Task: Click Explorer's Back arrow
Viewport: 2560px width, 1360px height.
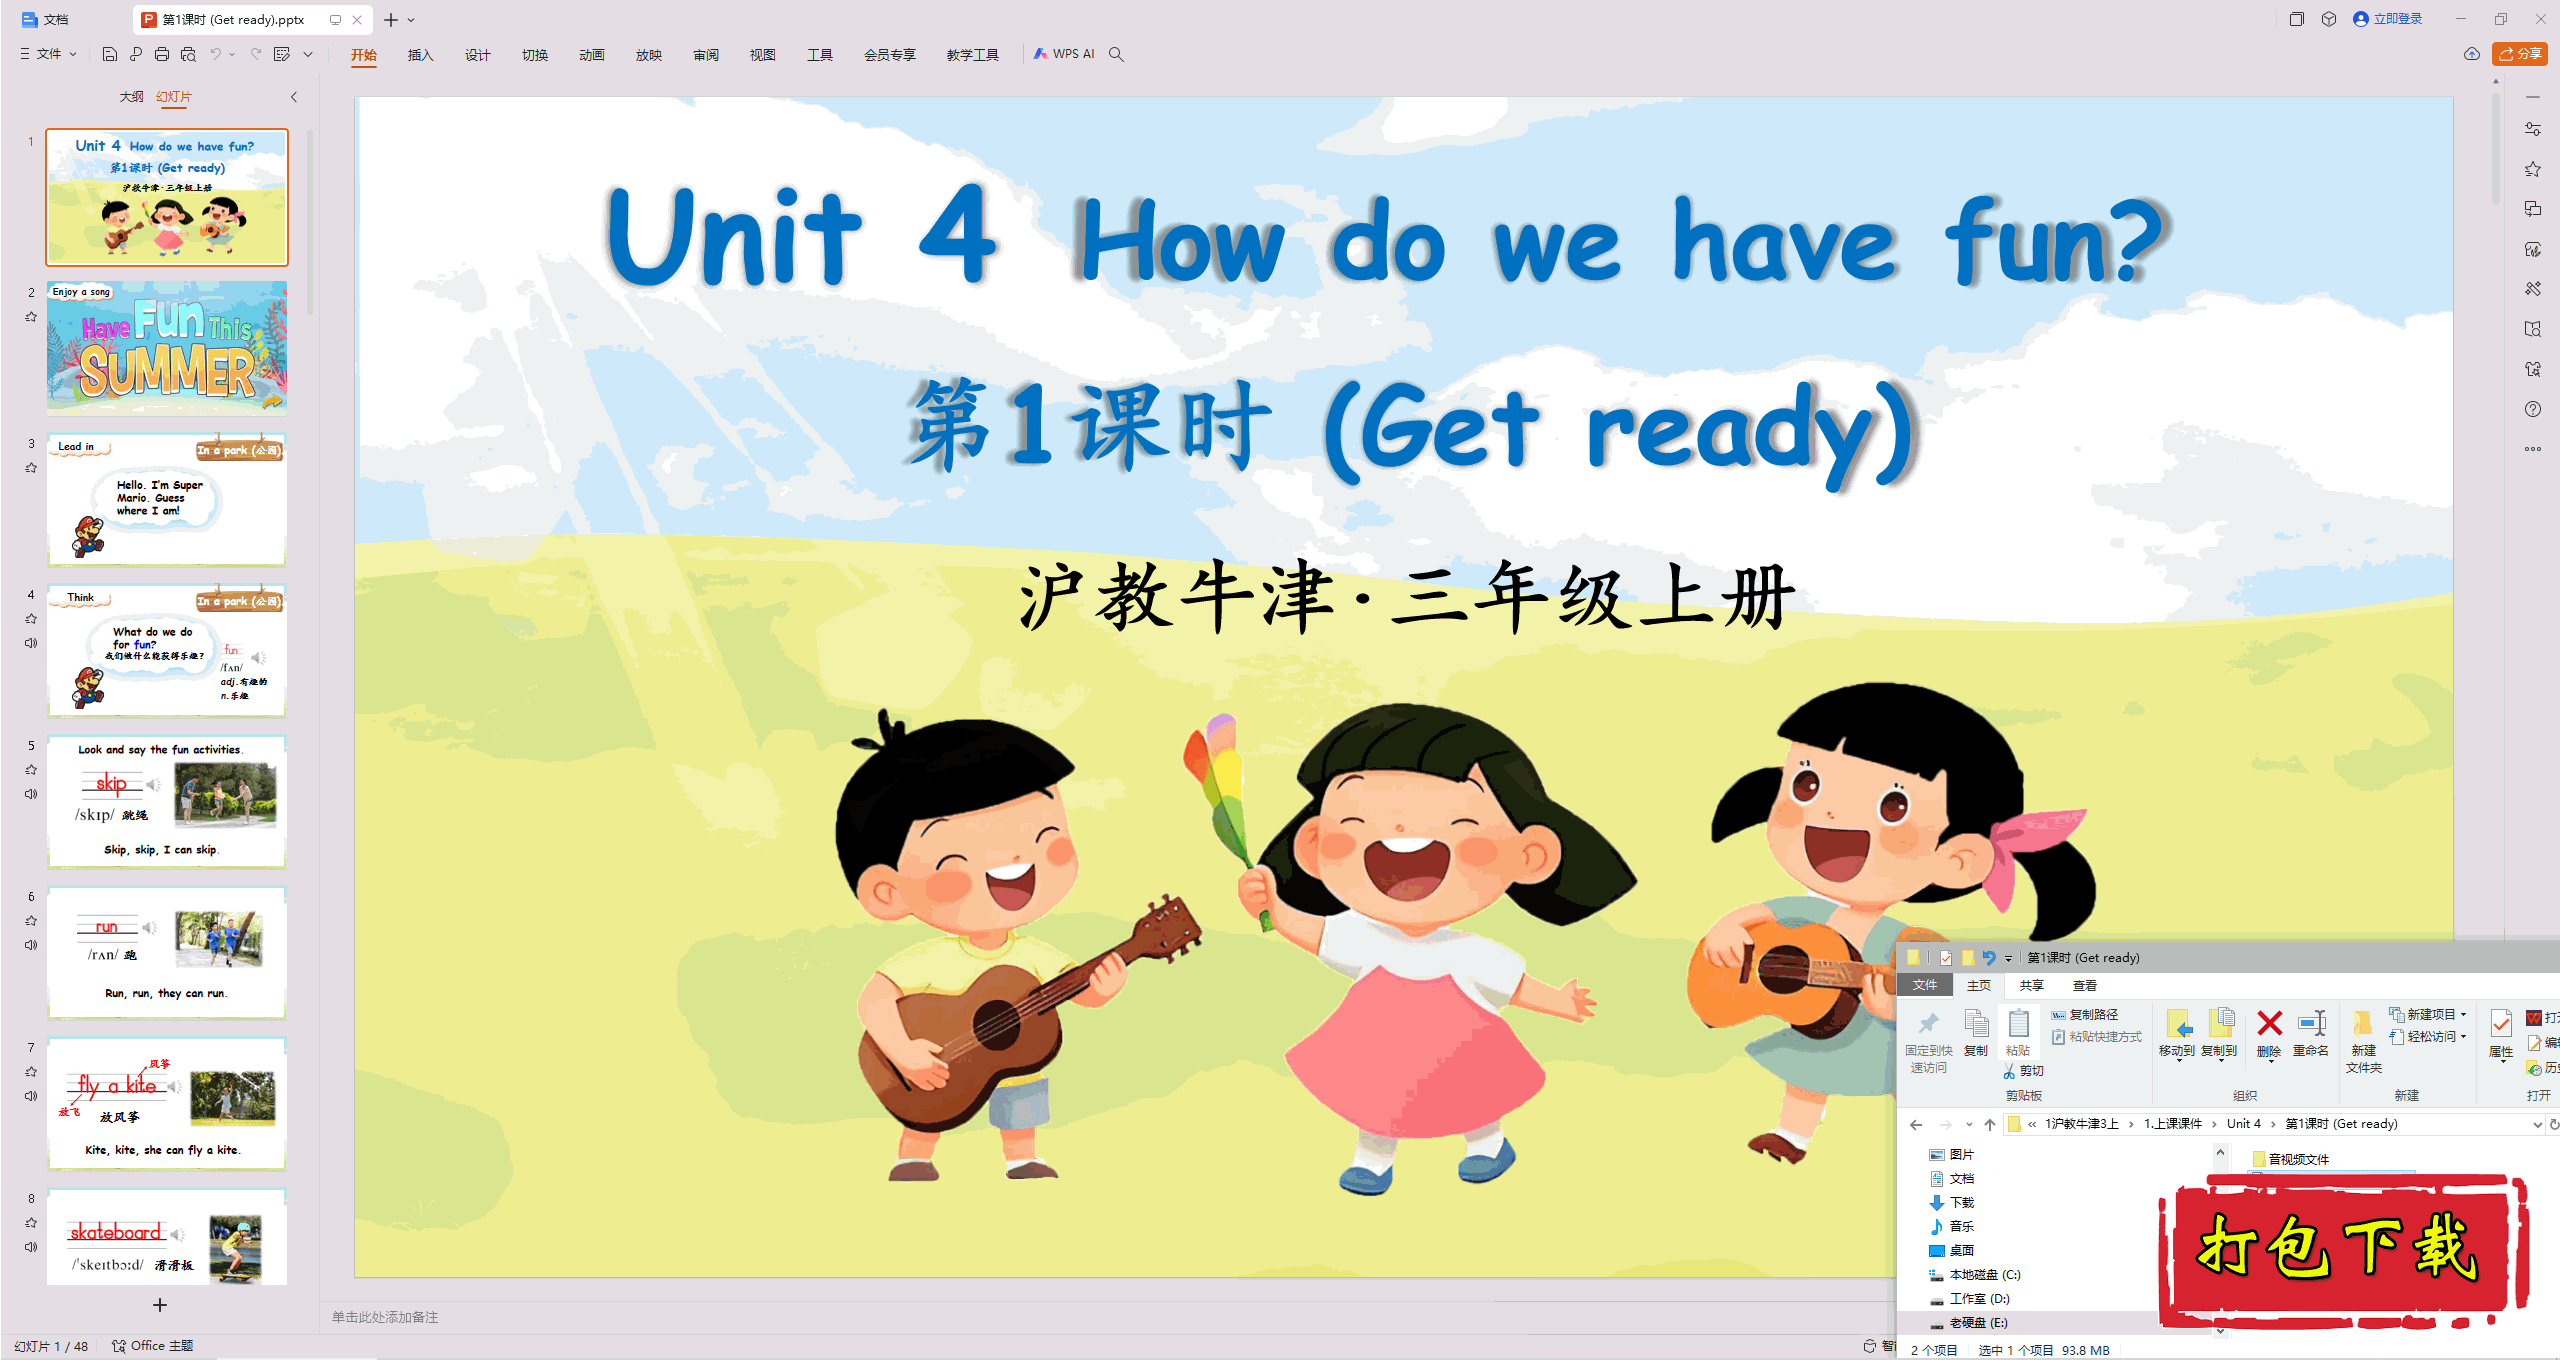Action: (1916, 1125)
